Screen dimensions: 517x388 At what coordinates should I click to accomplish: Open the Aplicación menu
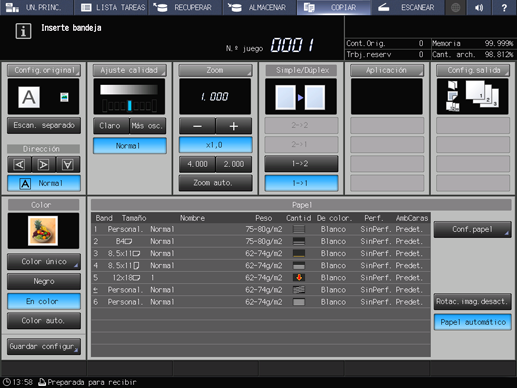tap(387, 70)
